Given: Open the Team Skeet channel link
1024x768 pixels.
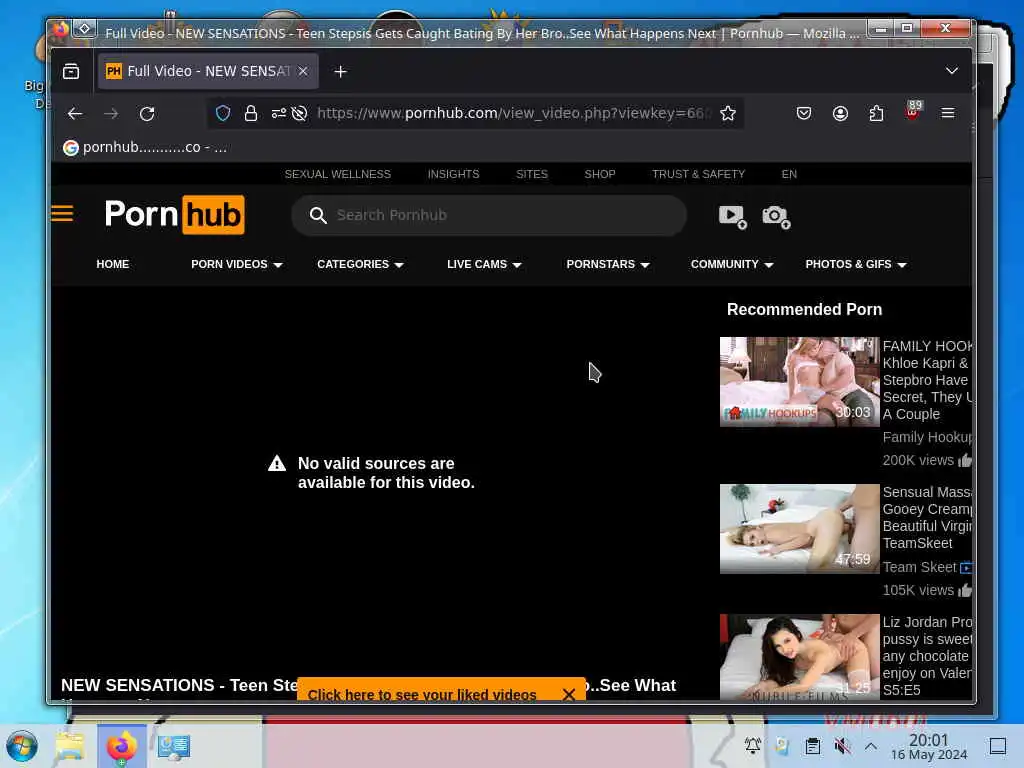Looking at the screenshot, I should tap(920, 568).
